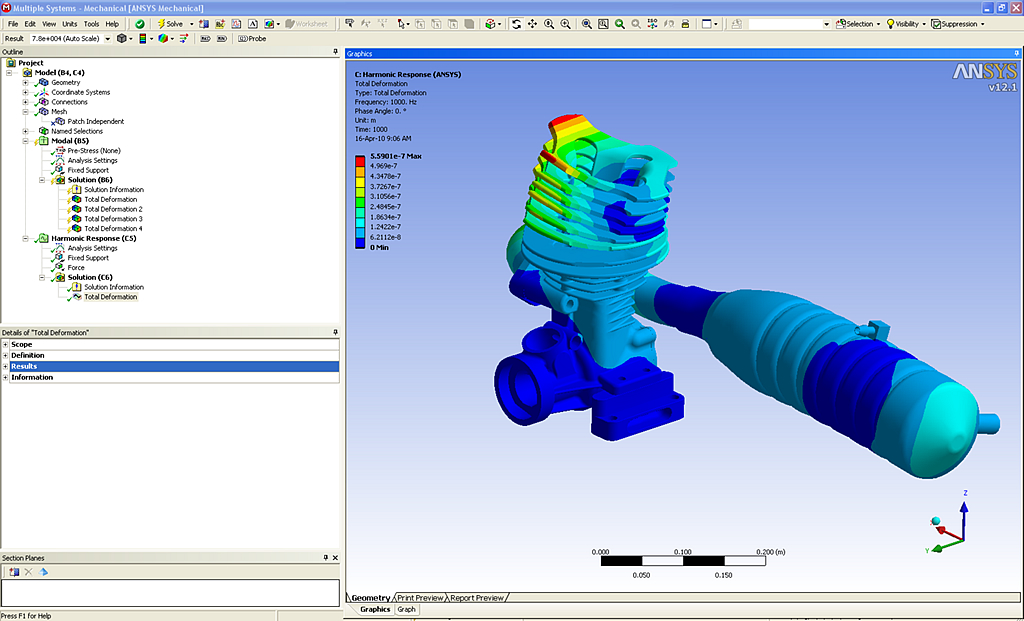The height and width of the screenshot is (621, 1024).
Task: Click the label pick tool icon
Action: point(349,24)
